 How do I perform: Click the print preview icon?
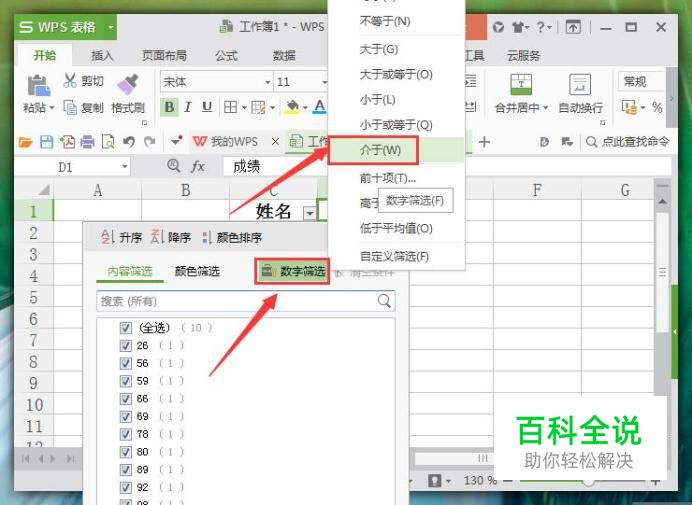[108, 142]
